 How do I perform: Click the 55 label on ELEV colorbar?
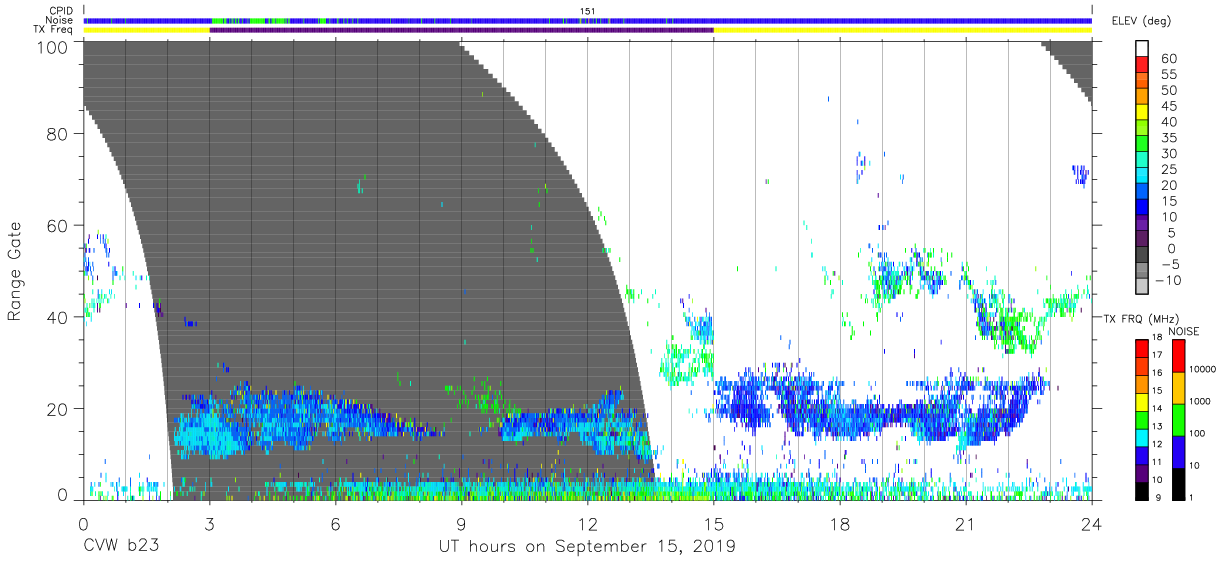click(x=1168, y=75)
